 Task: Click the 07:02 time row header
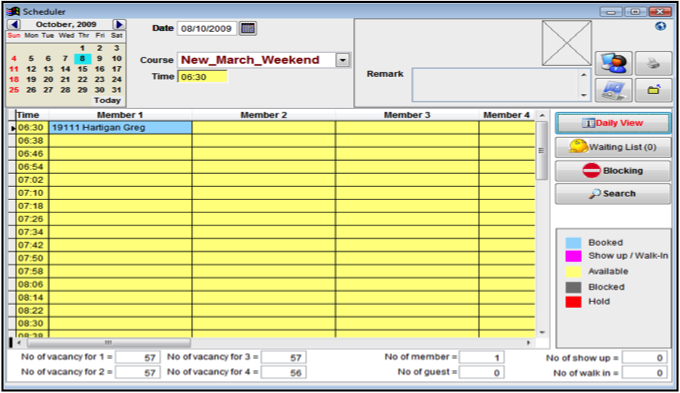[31, 180]
